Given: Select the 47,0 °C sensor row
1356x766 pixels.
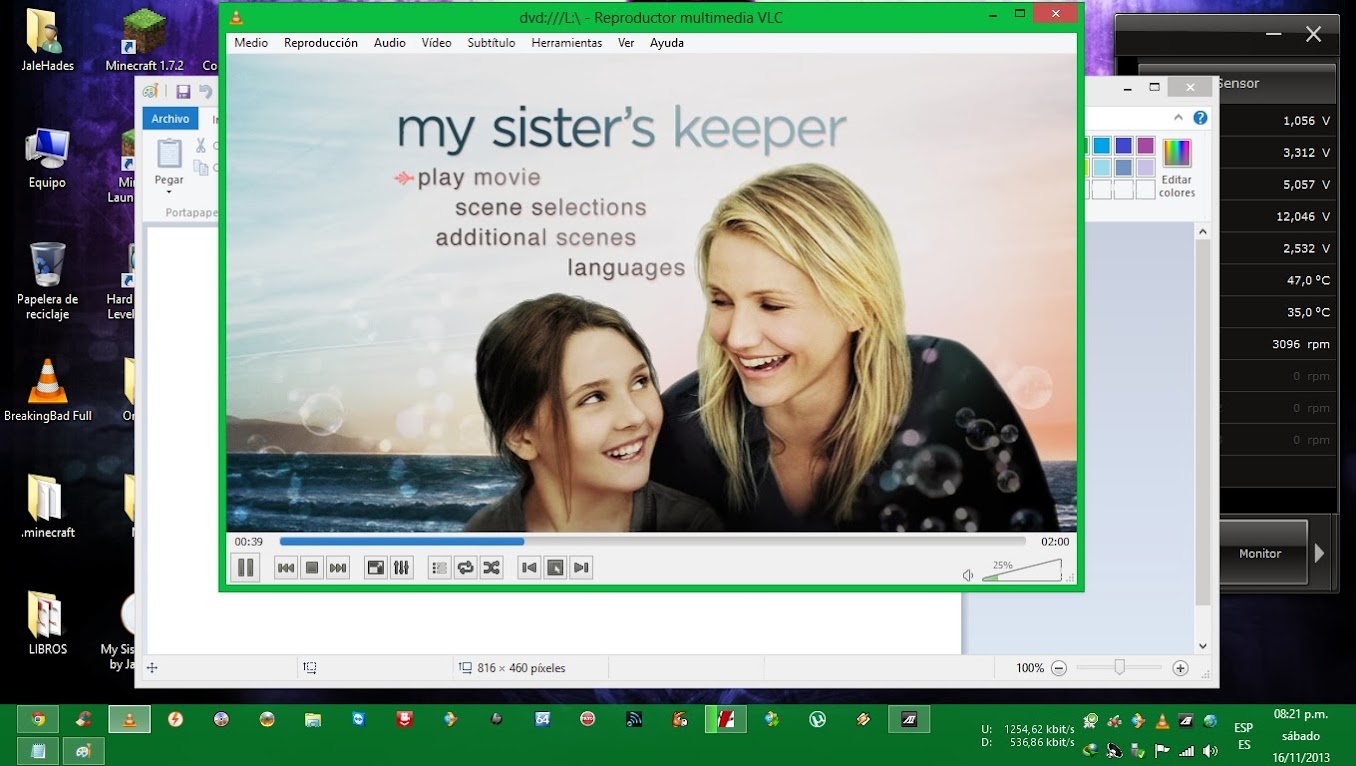Looking at the screenshot, I should pyautogui.click(x=1277, y=280).
